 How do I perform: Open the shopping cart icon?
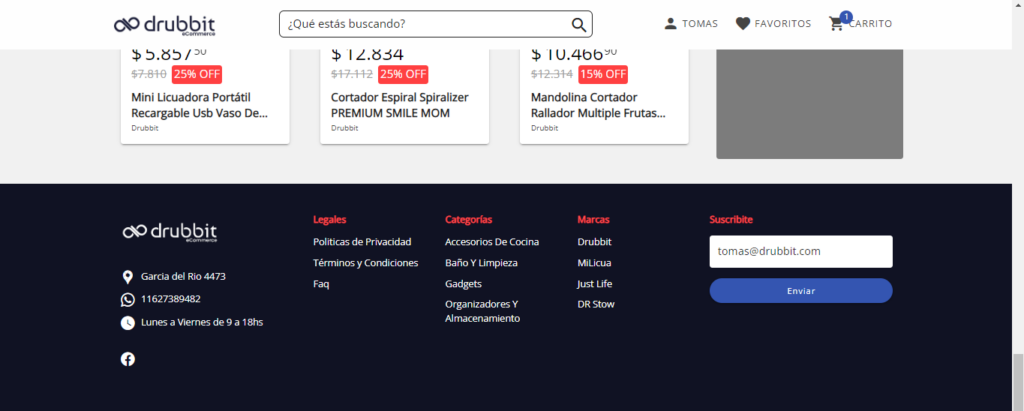(x=836, y=24)
